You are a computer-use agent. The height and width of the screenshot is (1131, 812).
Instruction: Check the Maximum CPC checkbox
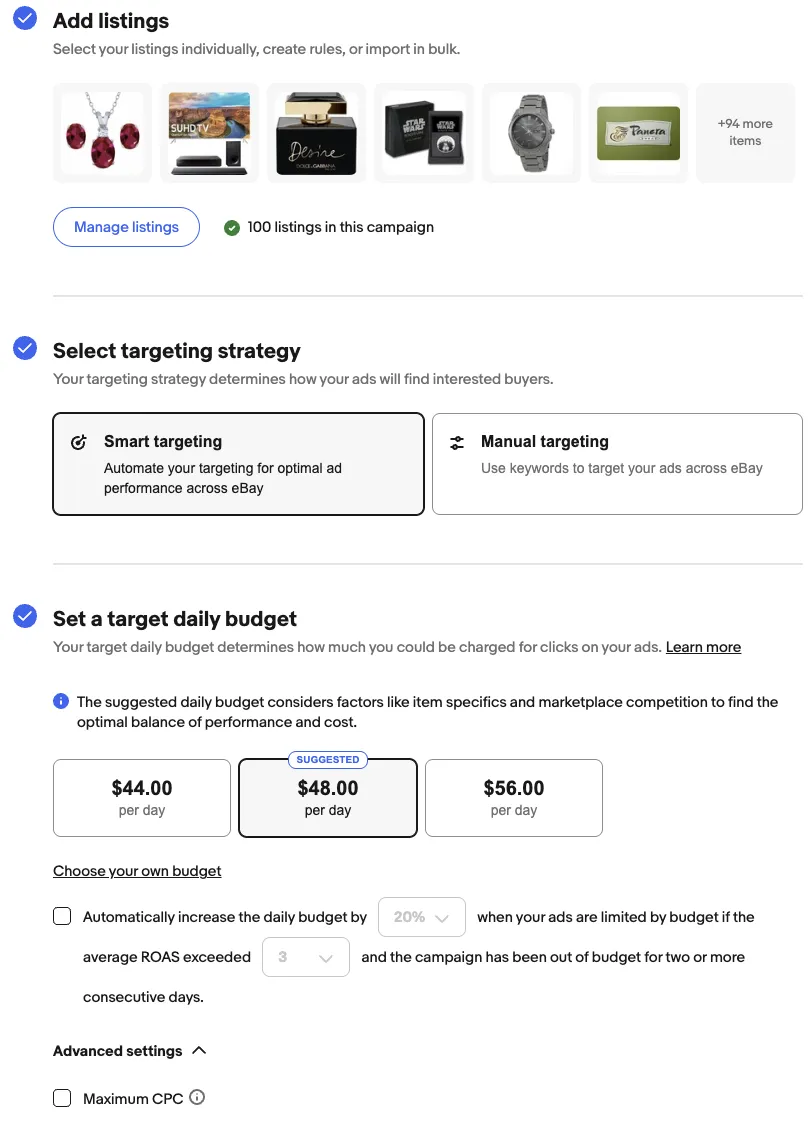pyautogui.click(x=62, y=1098)
